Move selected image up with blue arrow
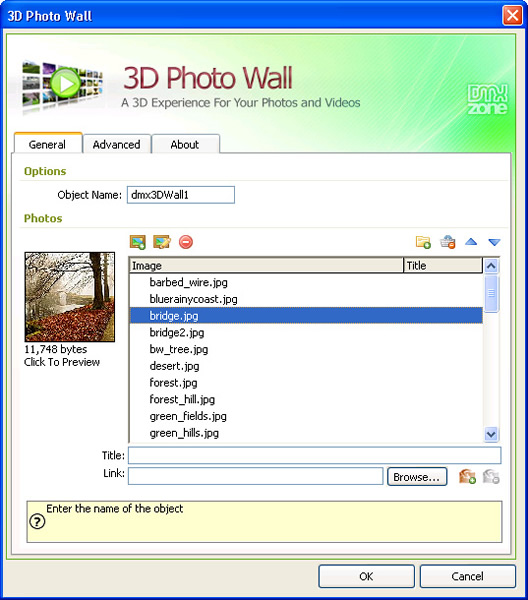This screenshot has height=600, width=528. (471, 242)
